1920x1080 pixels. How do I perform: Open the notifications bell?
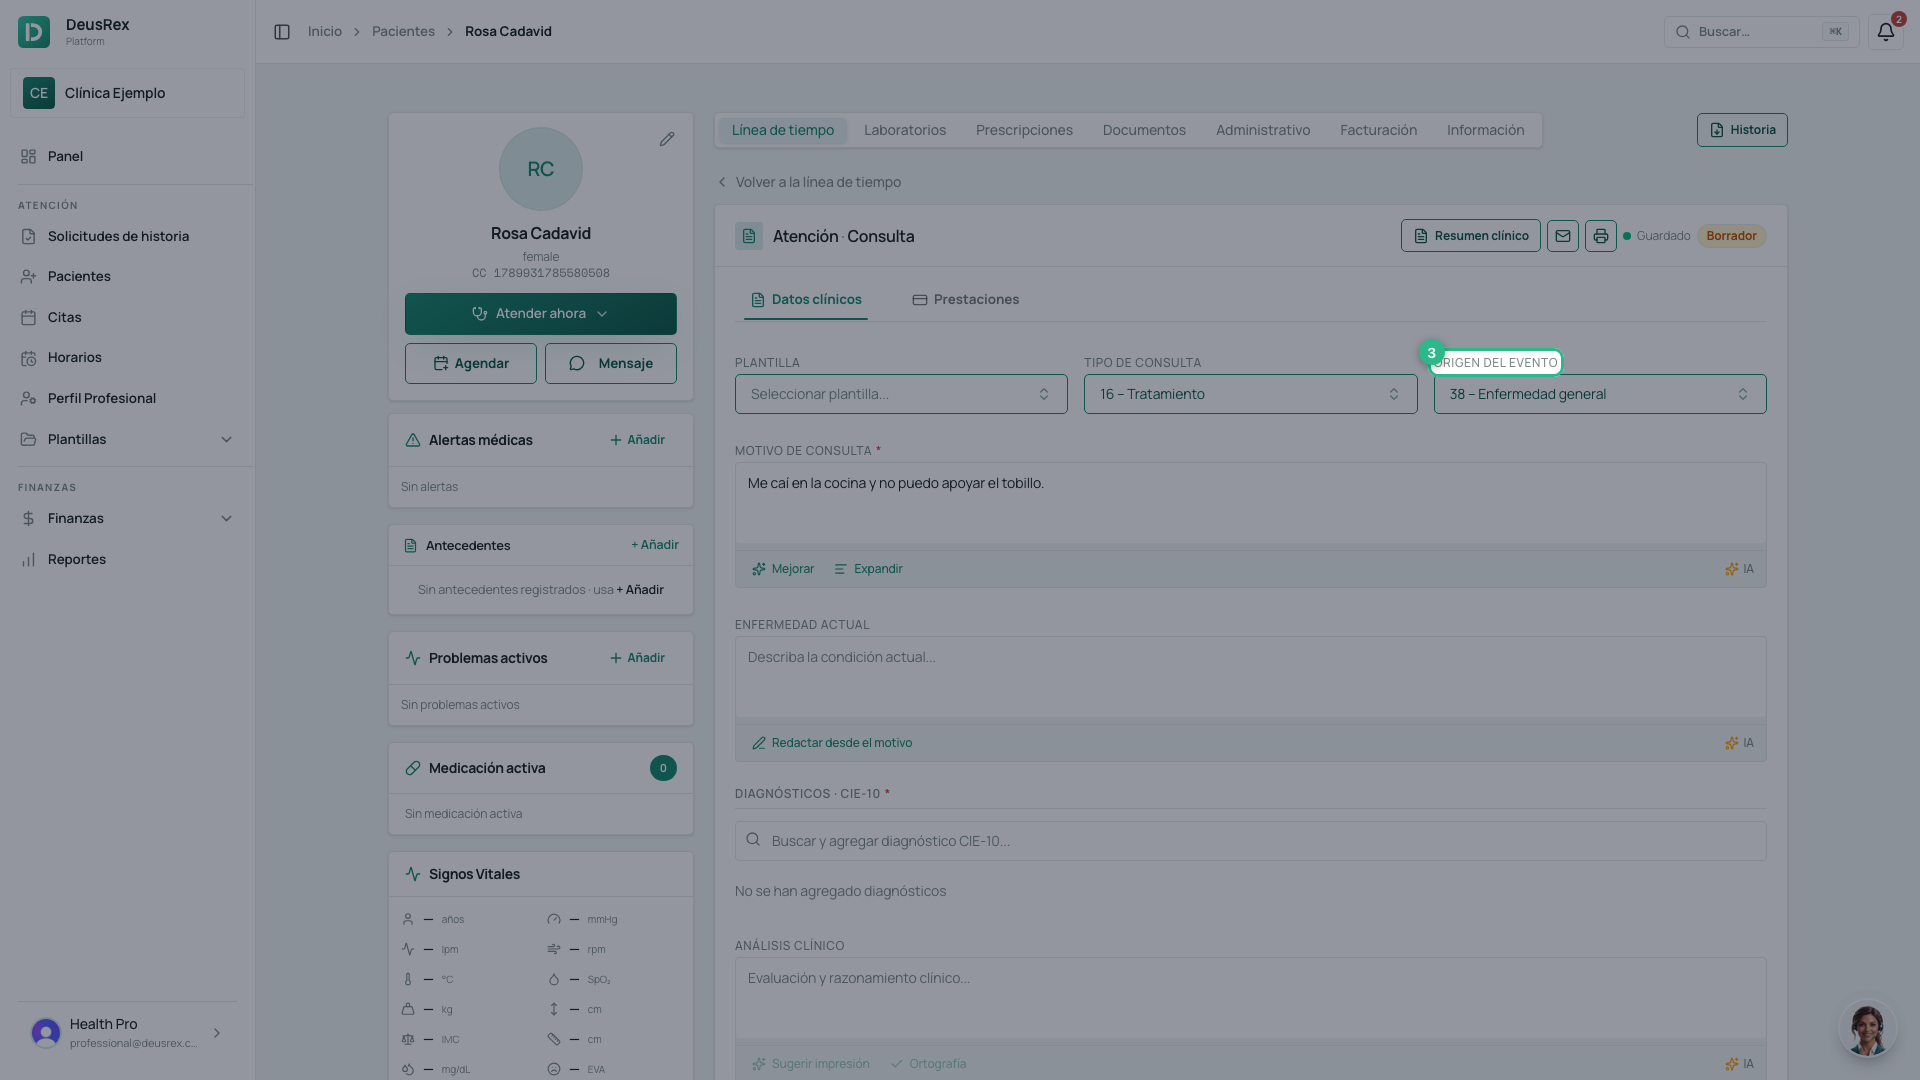[1885, 32]
